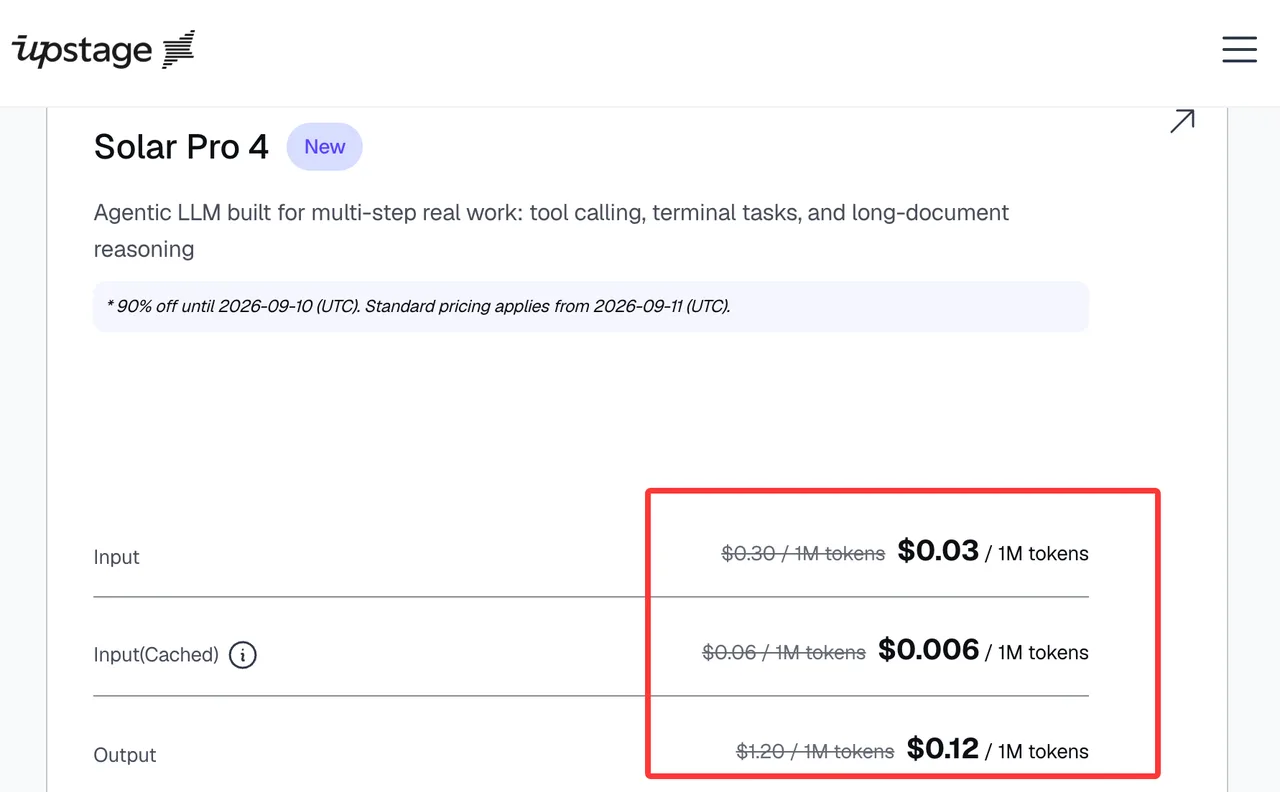The width and height of the screenshot is (1280, 792).
Task: Click the New badge beside Solar Pro 4
Action: (x=325, y=147)
